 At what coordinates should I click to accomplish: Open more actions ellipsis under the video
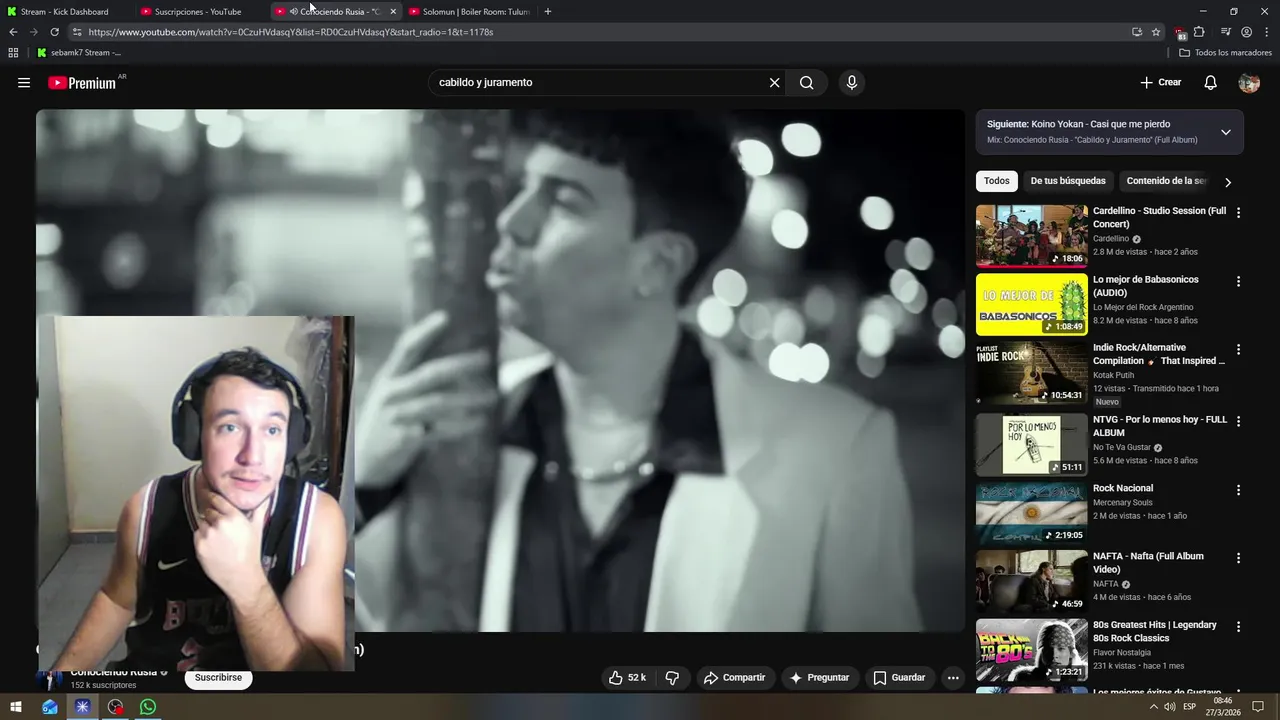pyautogui.click(x=953, y=678)
